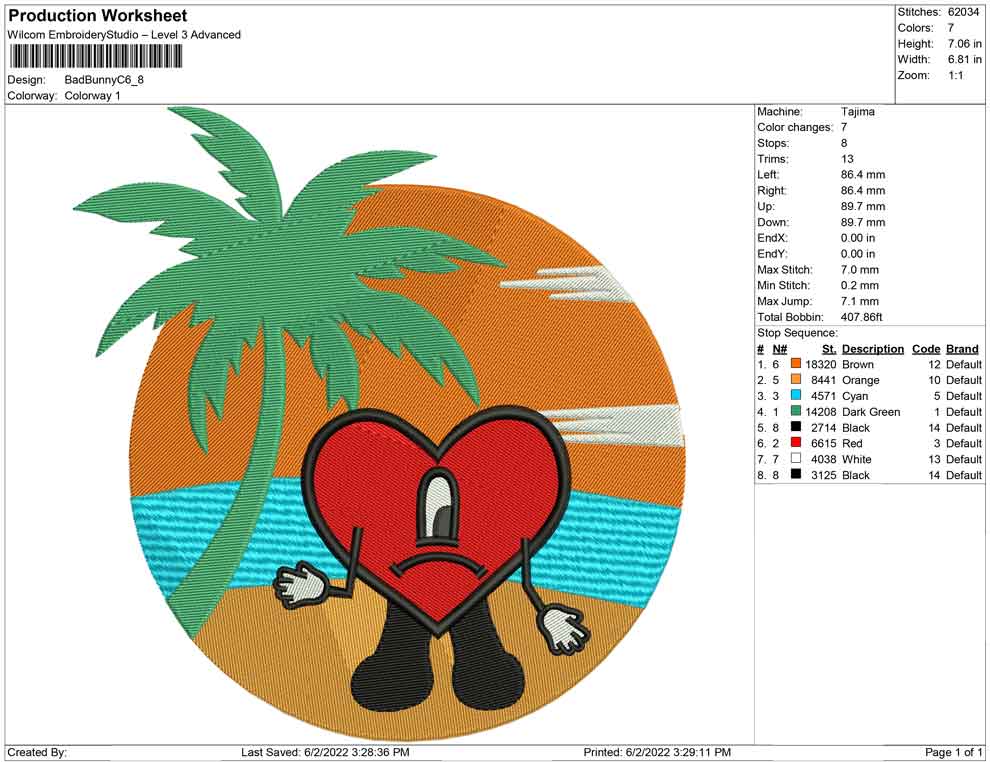The height and width of the screenshot is (762, 990).
Task: Click the 'Description' column header
Action: (x=873, y=349)
